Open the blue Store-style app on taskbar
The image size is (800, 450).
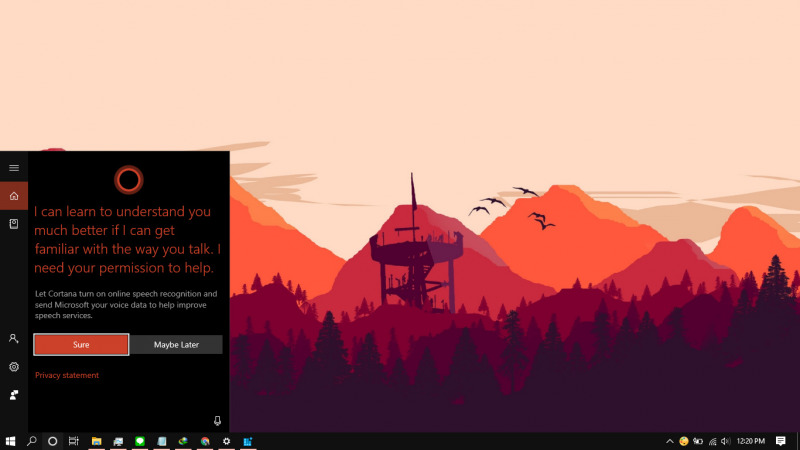pyautogui.click(x=248, y=441)
